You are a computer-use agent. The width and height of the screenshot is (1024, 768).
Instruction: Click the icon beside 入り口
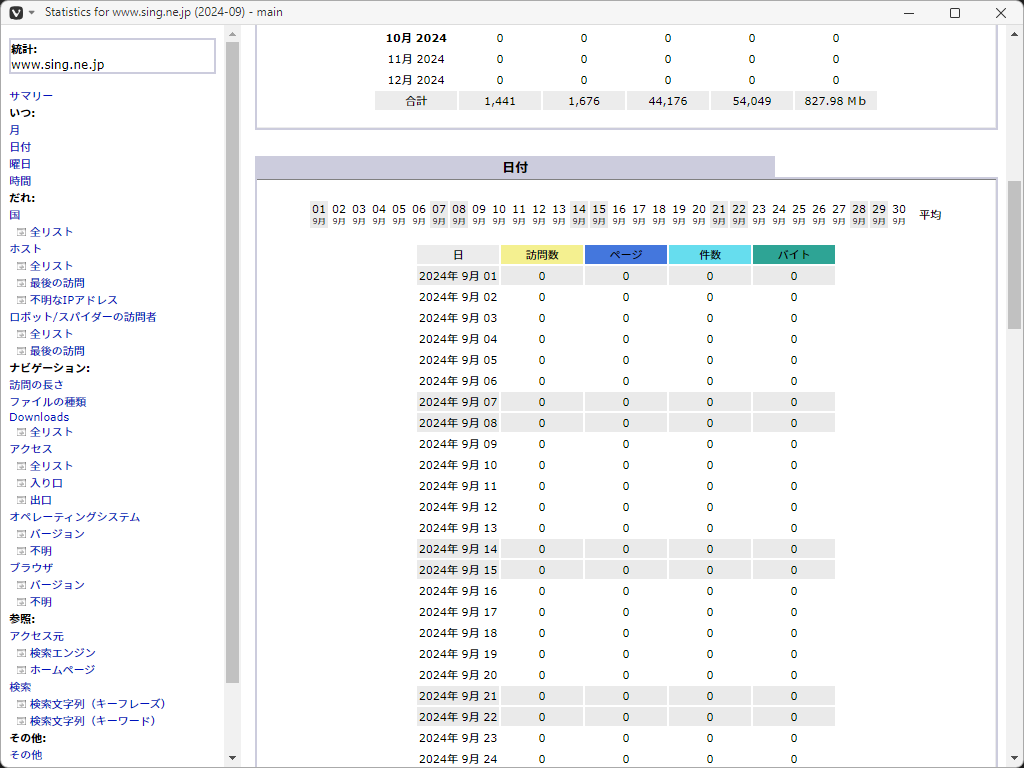(x=21, y=483)
